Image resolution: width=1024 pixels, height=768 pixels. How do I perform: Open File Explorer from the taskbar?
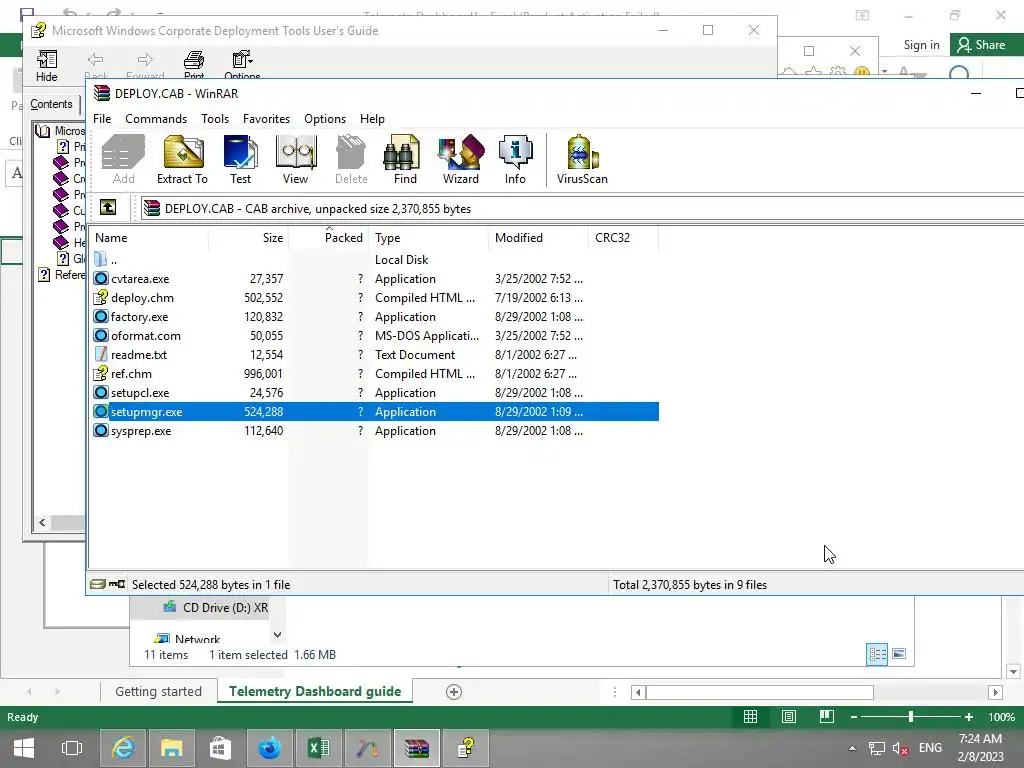[x=171, y=748]
